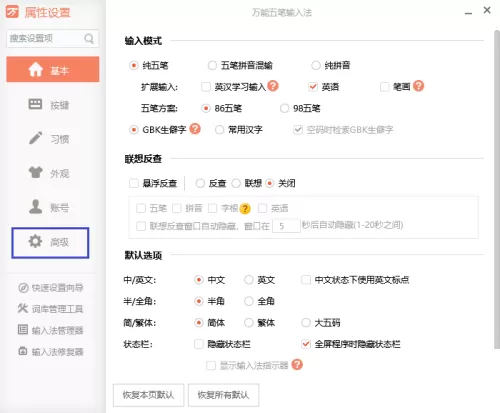Enable the 隐藏状态栏 checkbox

tap(199, 344)
